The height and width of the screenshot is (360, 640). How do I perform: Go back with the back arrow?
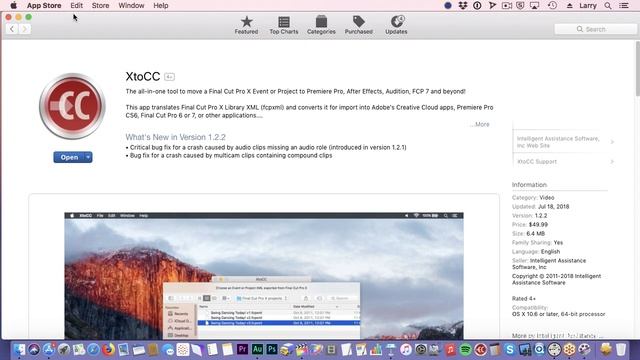point(12,29)
